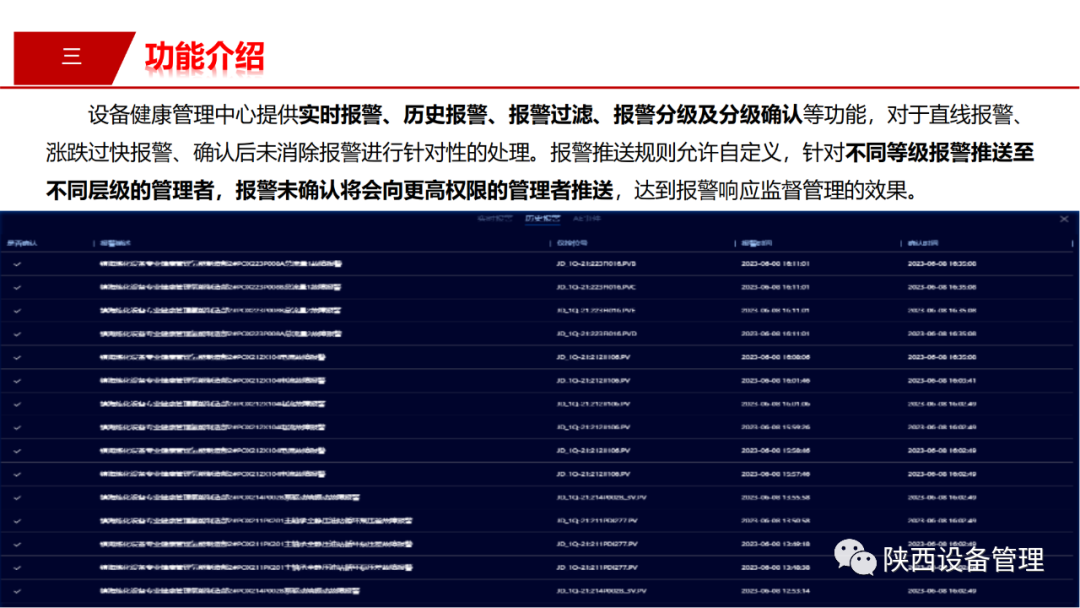Select alarm time 13:55:58 cell

775,498
